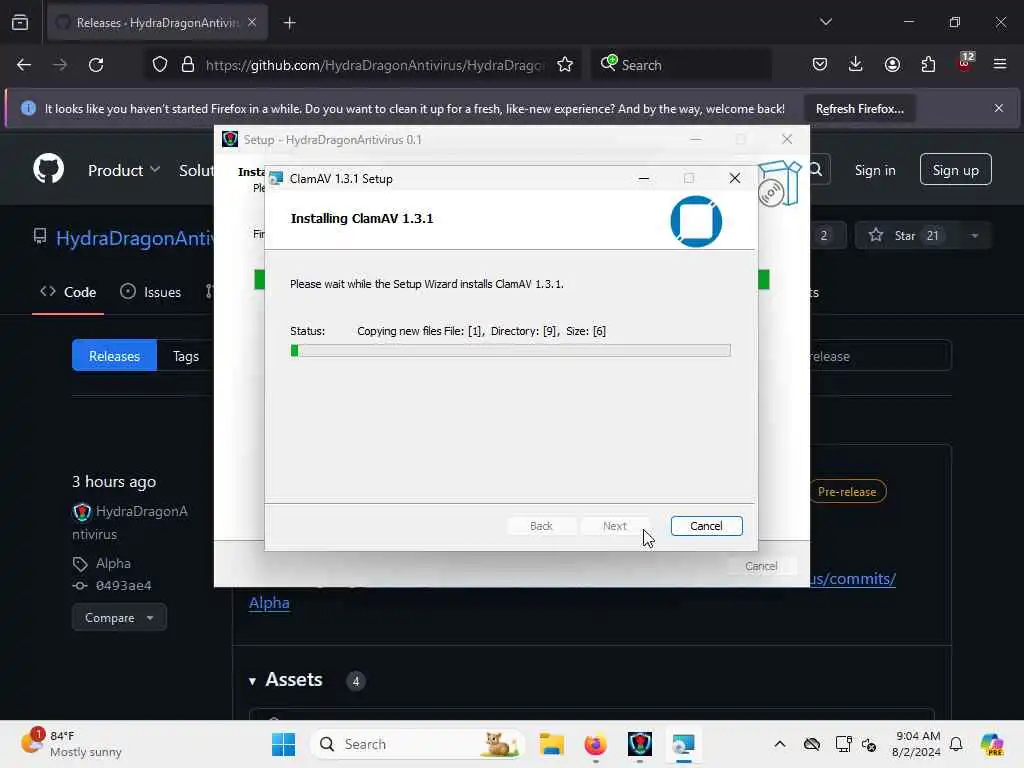Reload the page in Firefox
The height and width of the screenshot is (768, 1024).
pyautogui.click(x=96, y=65)
